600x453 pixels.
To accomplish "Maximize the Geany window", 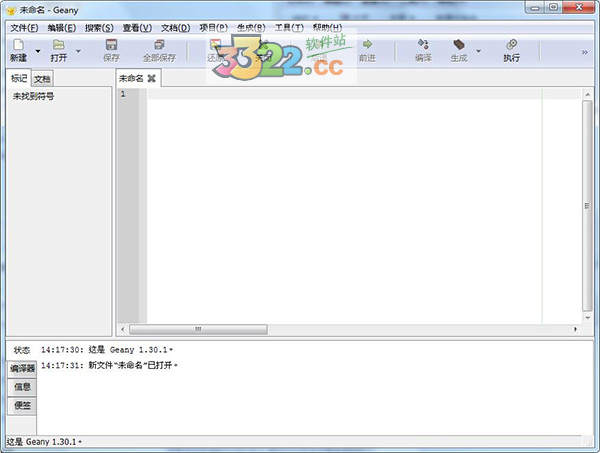I will [553, 8].
